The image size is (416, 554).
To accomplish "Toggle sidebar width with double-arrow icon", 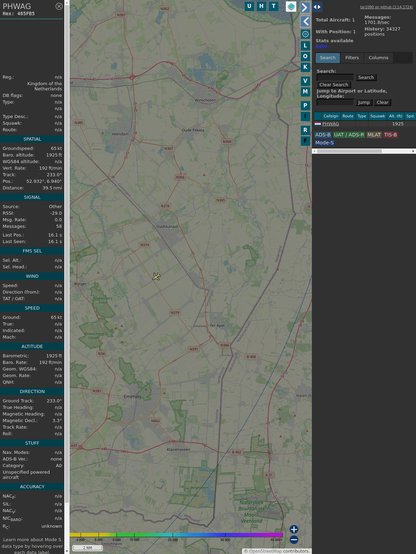I will click(x=317, y=7).
